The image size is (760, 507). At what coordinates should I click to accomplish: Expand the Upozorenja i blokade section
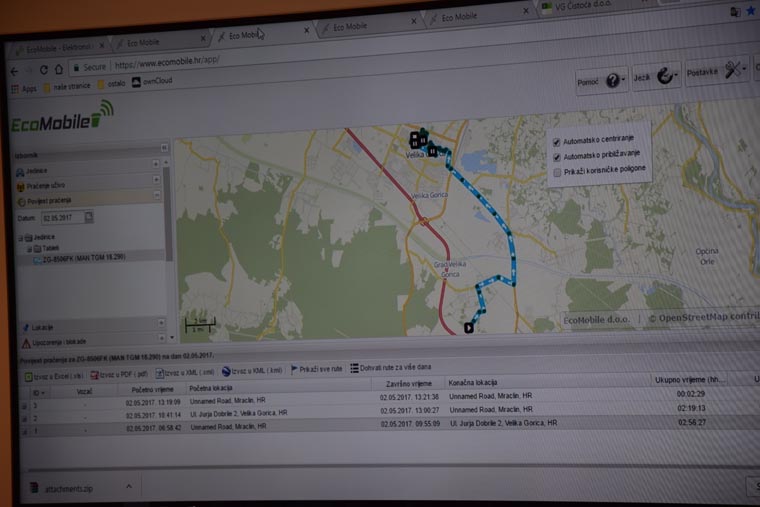pyautogui.click(x=161, y=337)
